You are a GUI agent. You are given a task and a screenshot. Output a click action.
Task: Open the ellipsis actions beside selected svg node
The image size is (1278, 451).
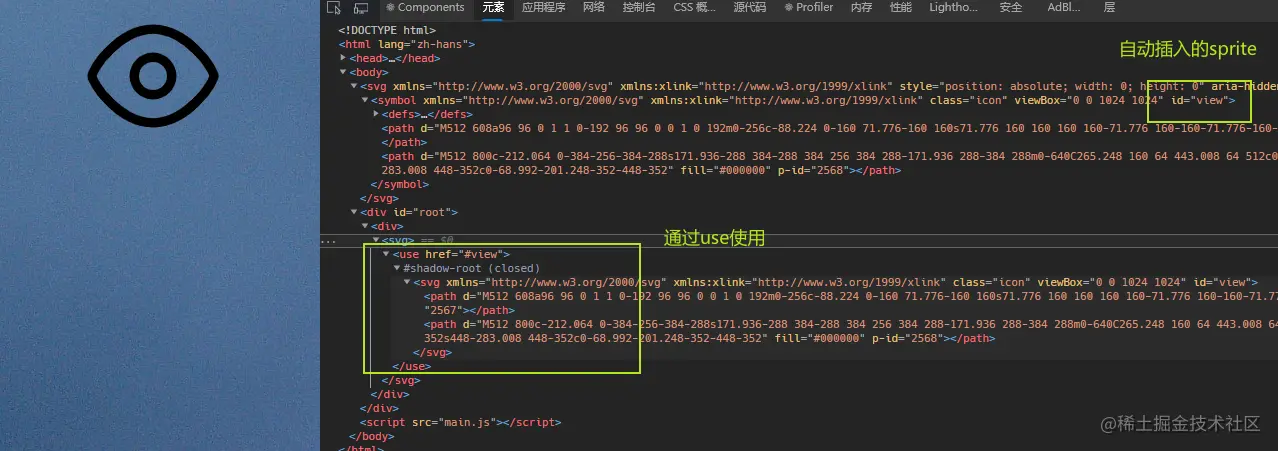[x=328, y=241]
